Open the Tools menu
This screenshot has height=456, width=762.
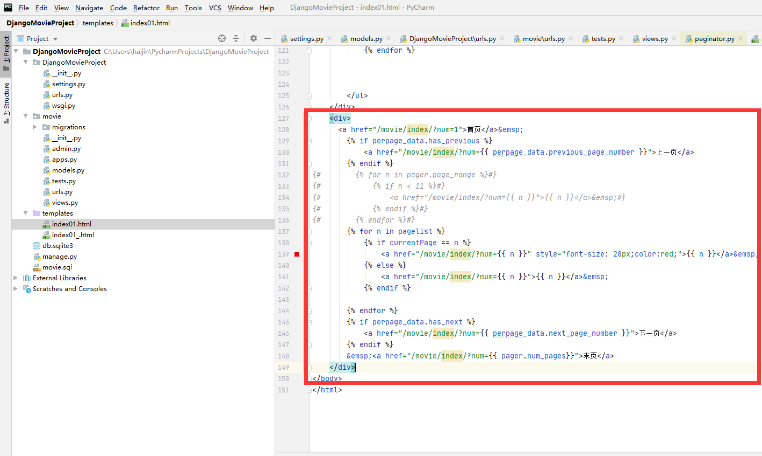coord(193,8)
